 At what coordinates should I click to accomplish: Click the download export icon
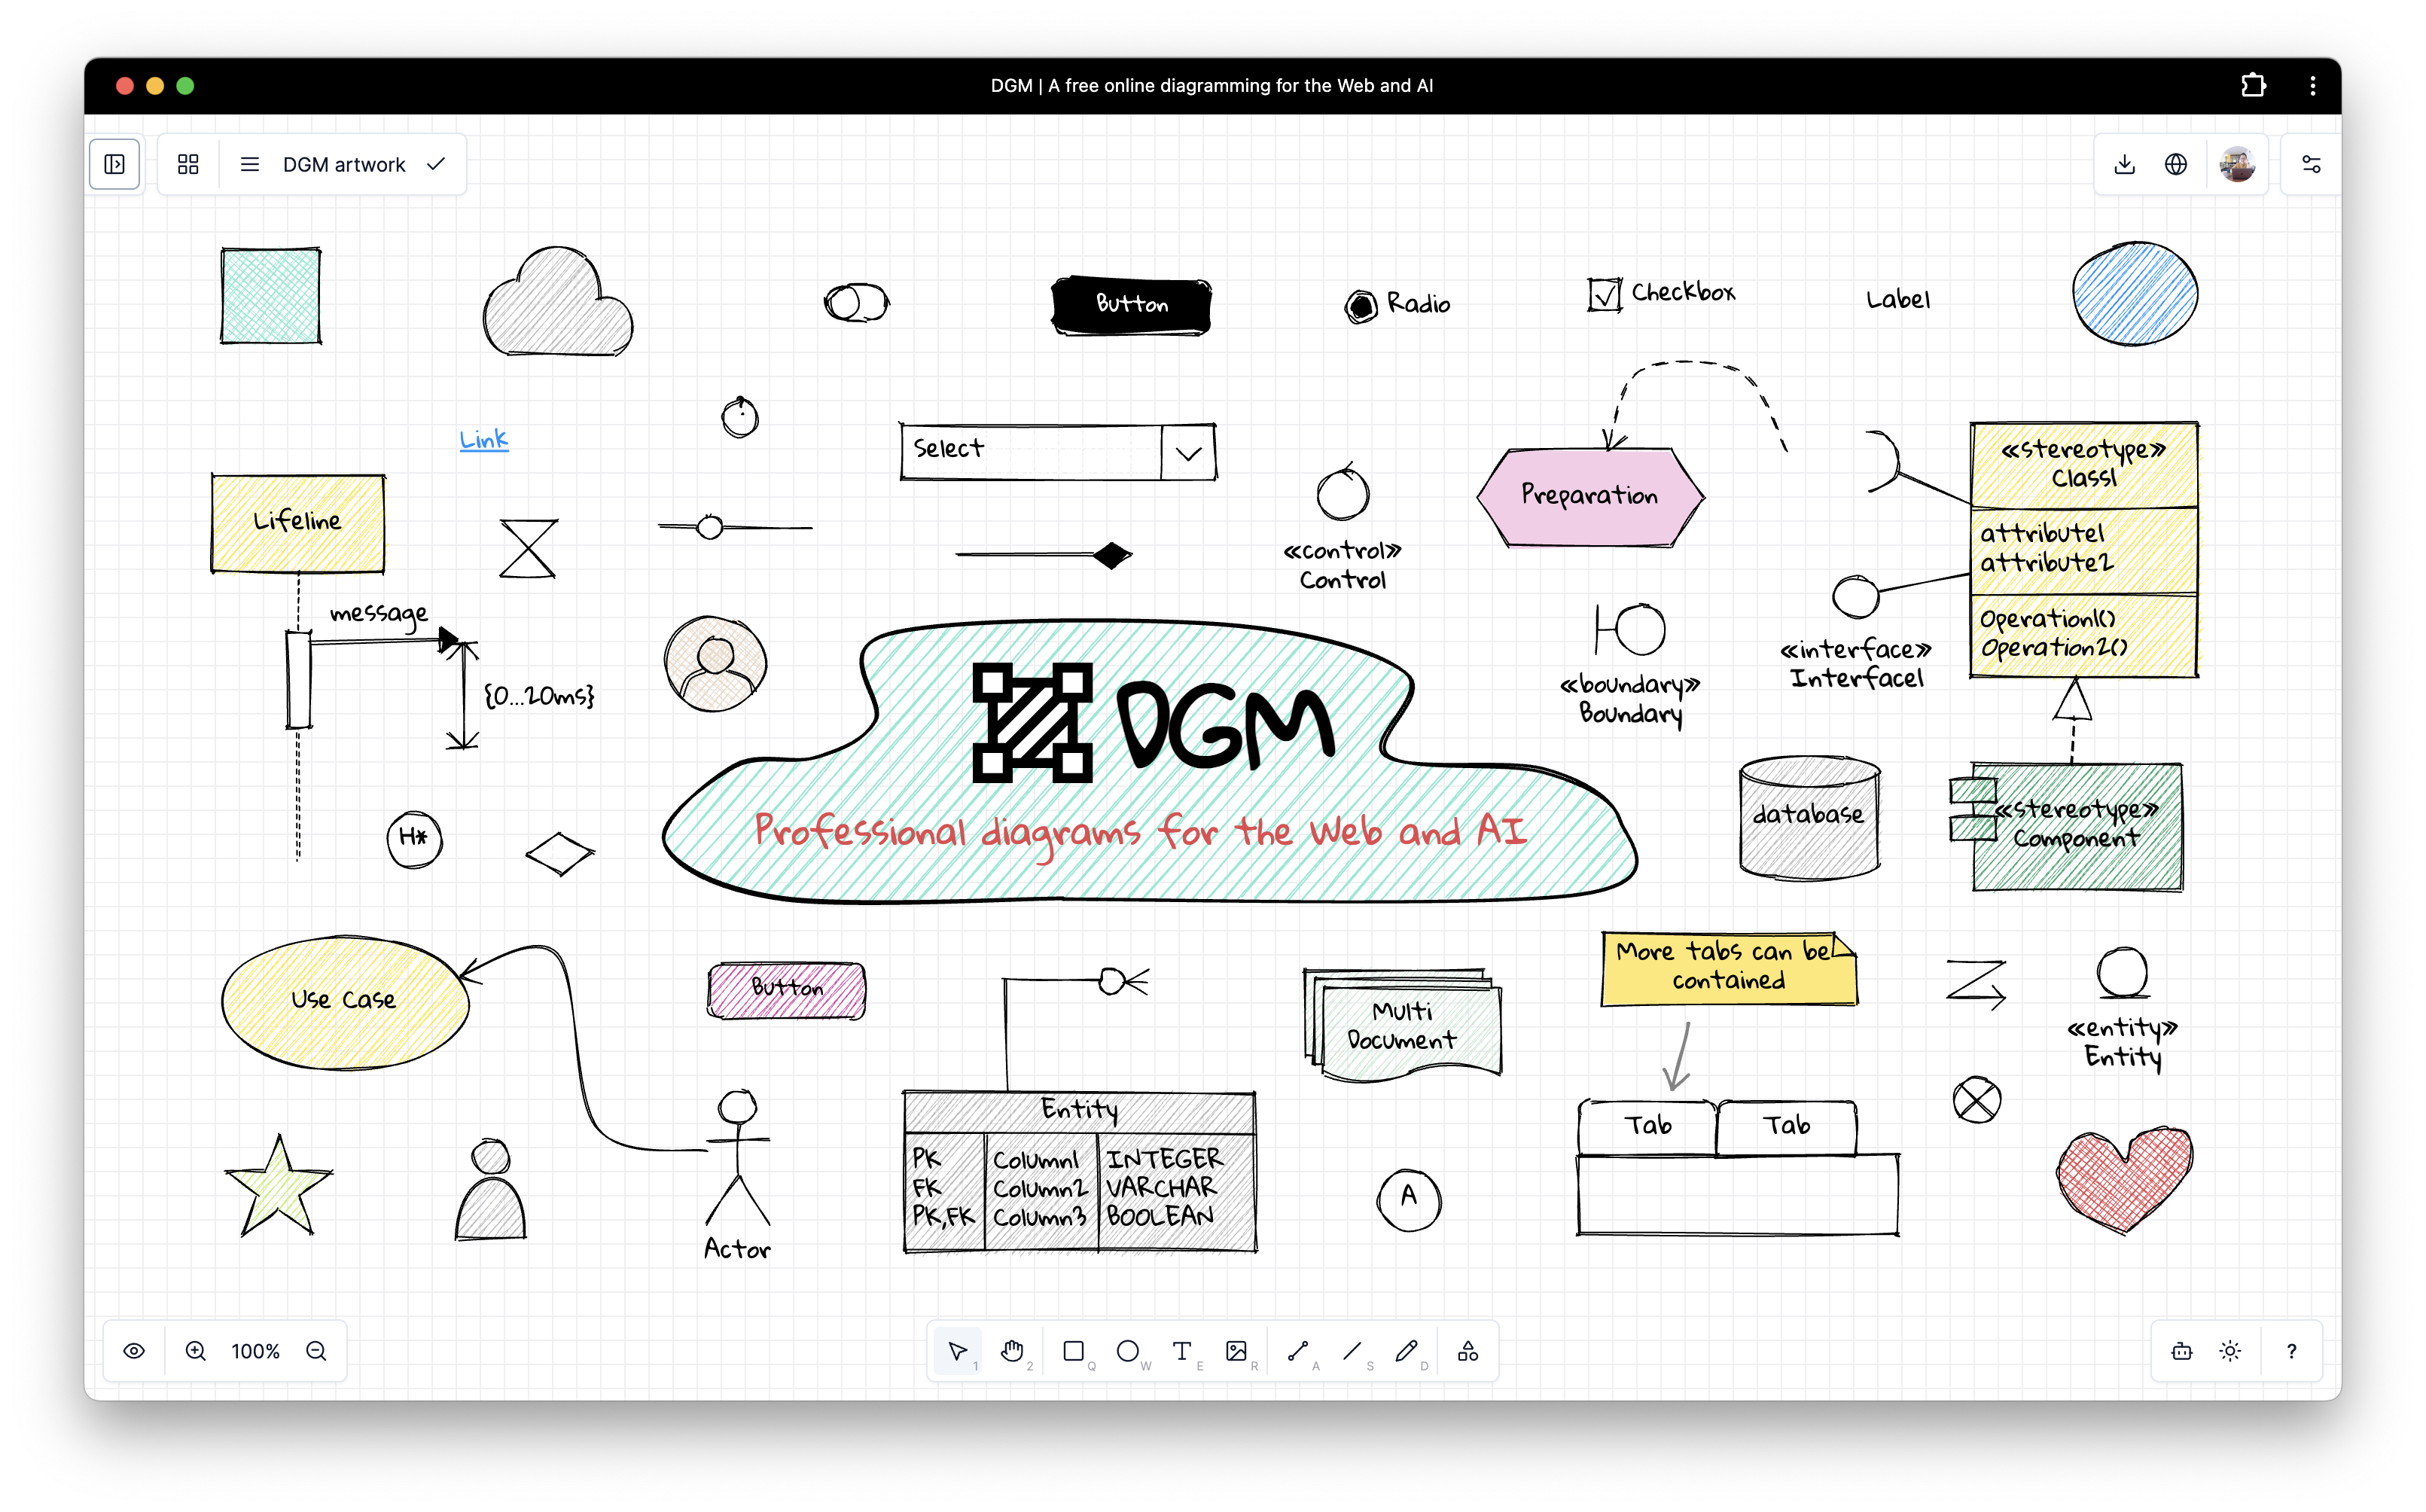tap(2125, 164)
